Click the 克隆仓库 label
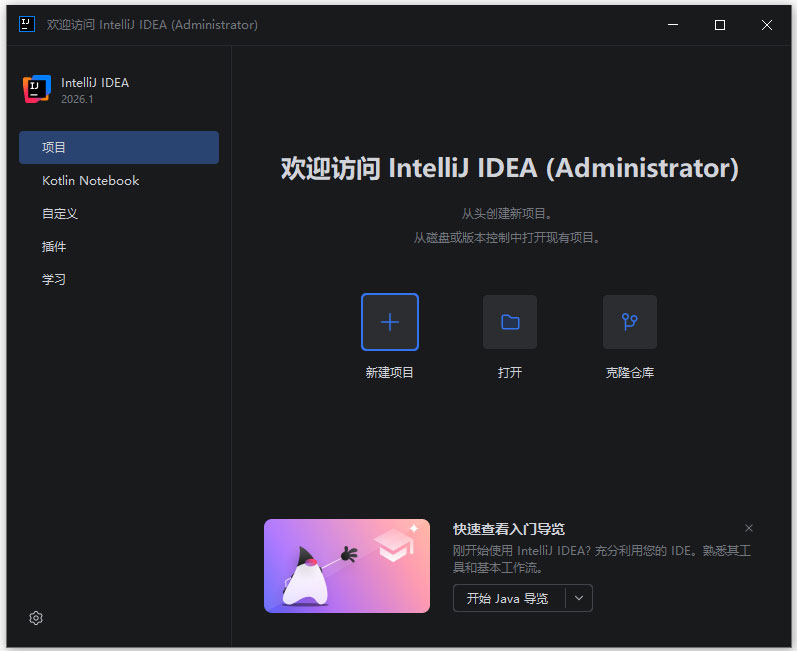 tap(630, 373)
